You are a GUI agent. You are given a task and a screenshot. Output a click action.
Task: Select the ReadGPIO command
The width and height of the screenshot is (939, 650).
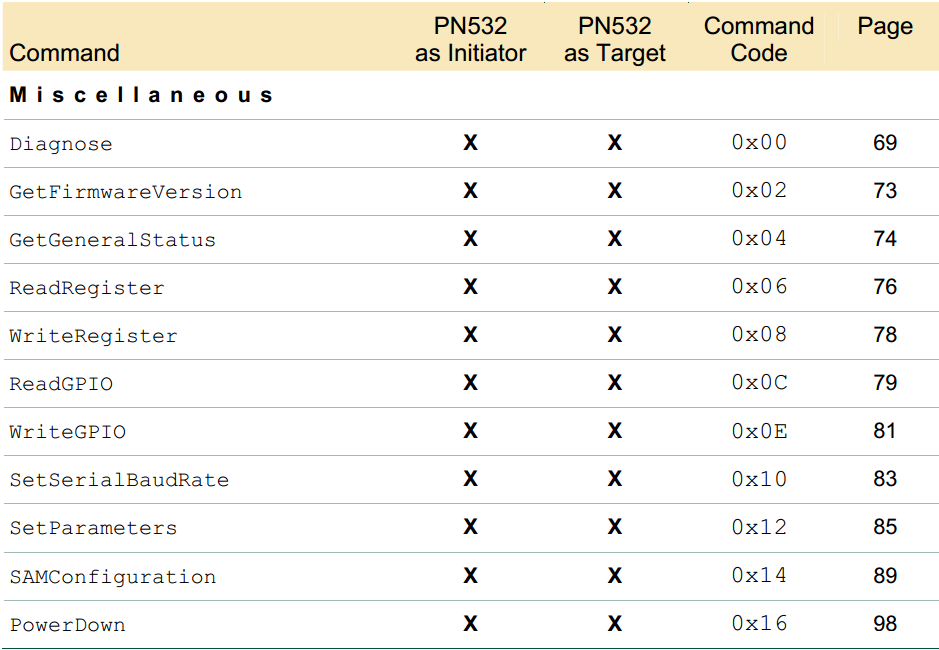pos(61,383)
